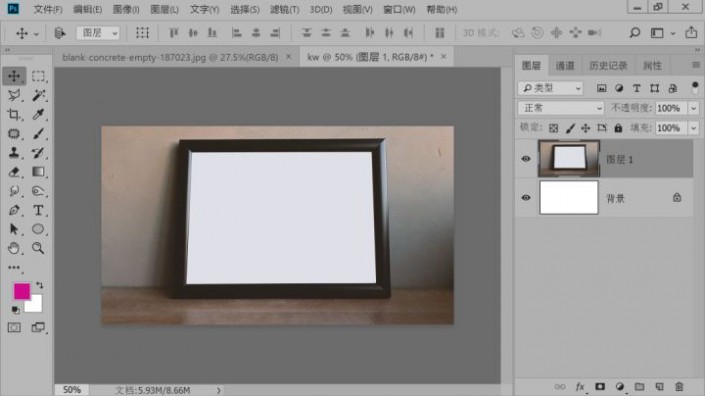The height and width of the screenshot is (396, 705).
Task: Select the Eyedropper tool
Action: coord(38,115)
